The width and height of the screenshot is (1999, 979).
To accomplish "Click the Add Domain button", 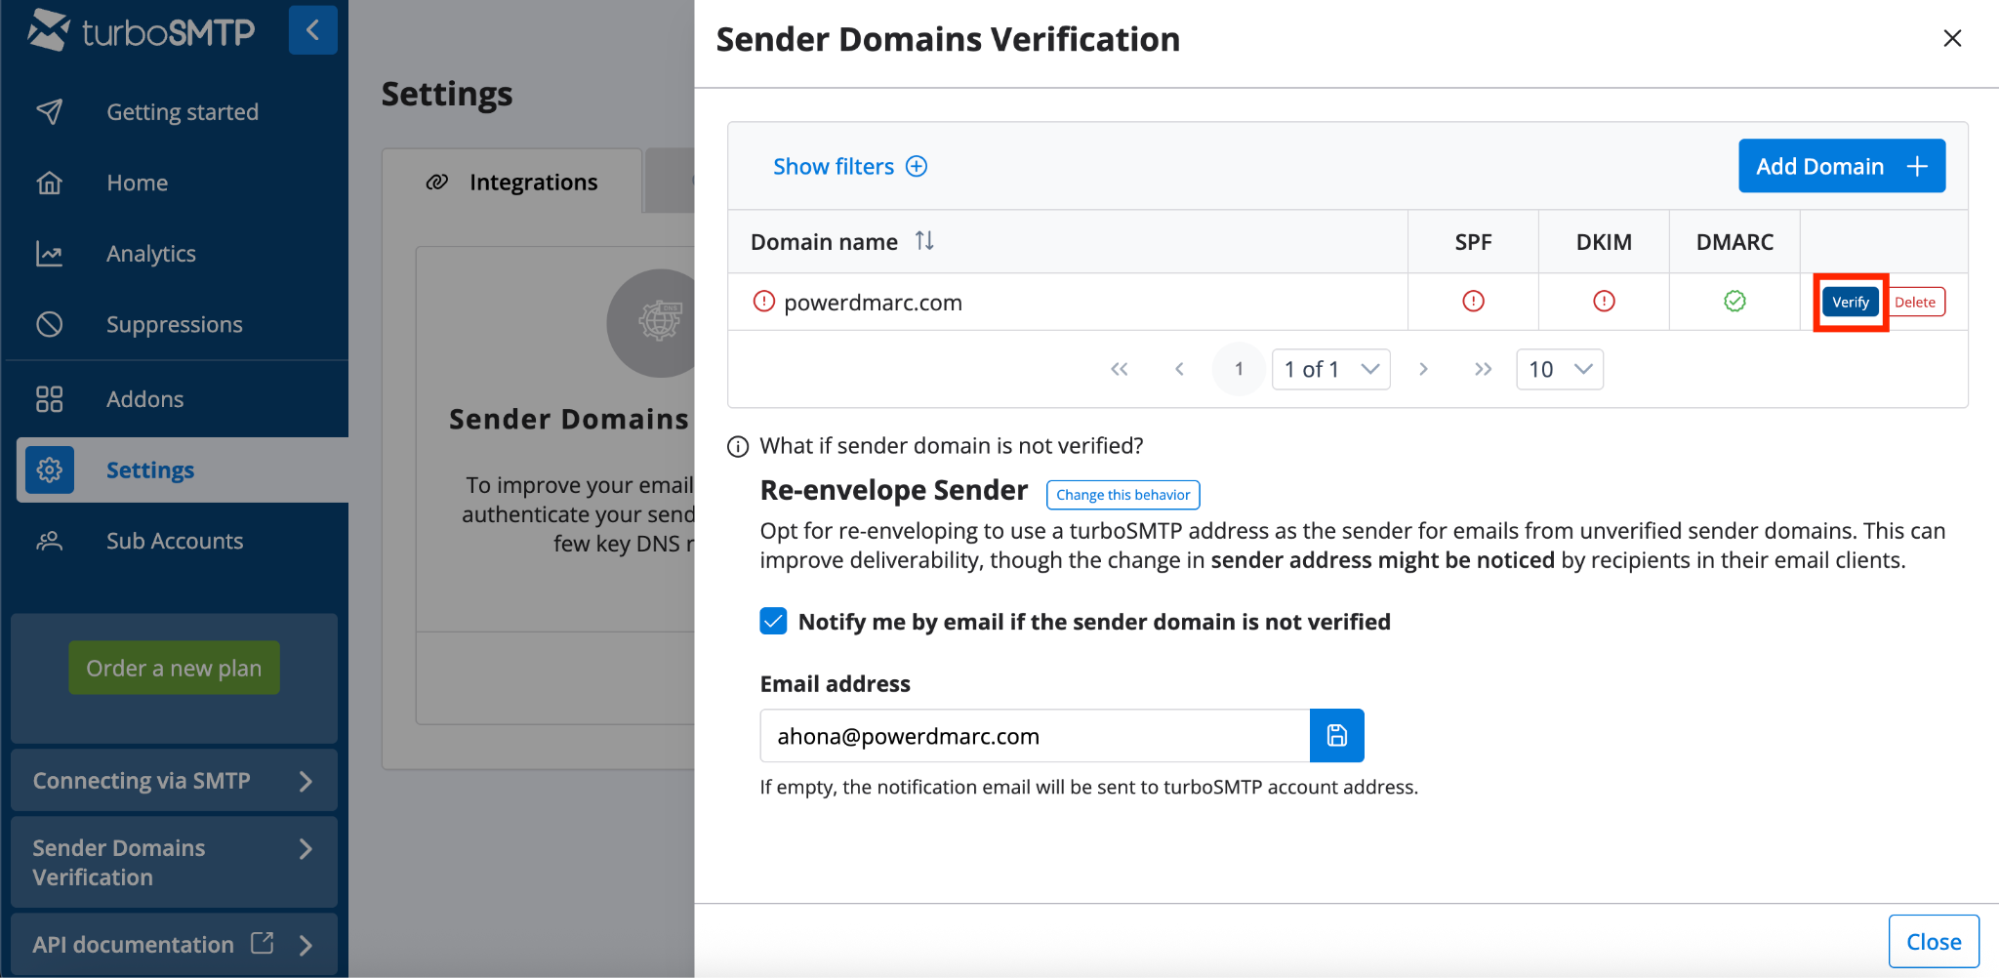I will point(1841,166).
